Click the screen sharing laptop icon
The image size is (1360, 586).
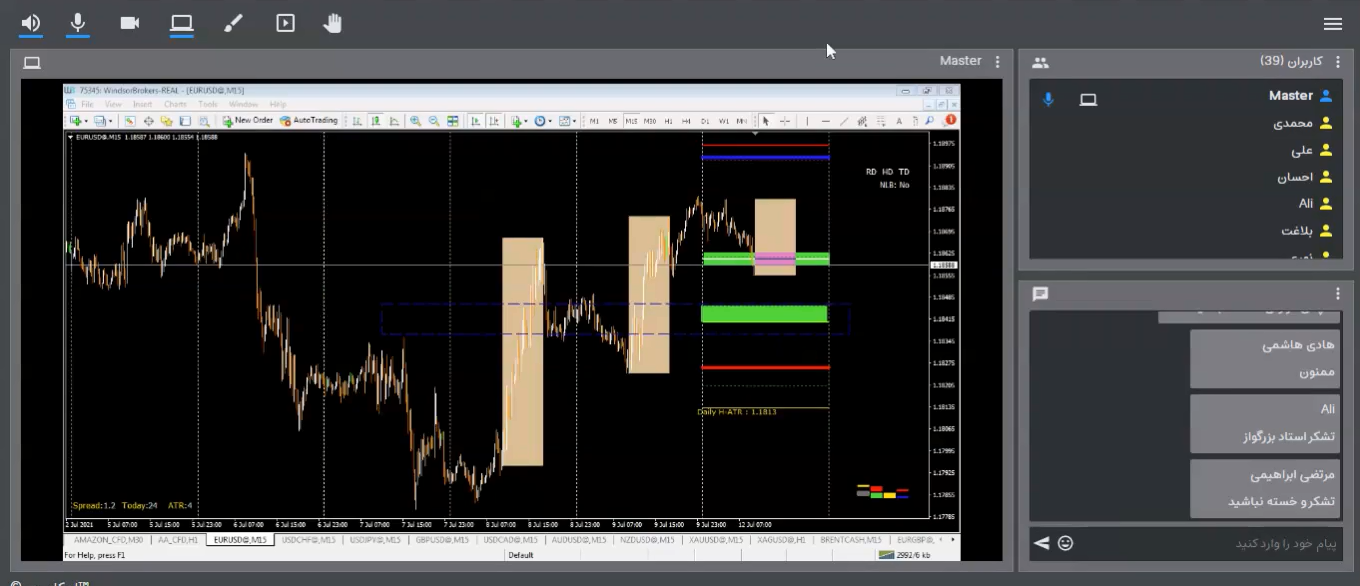point(181,23)
